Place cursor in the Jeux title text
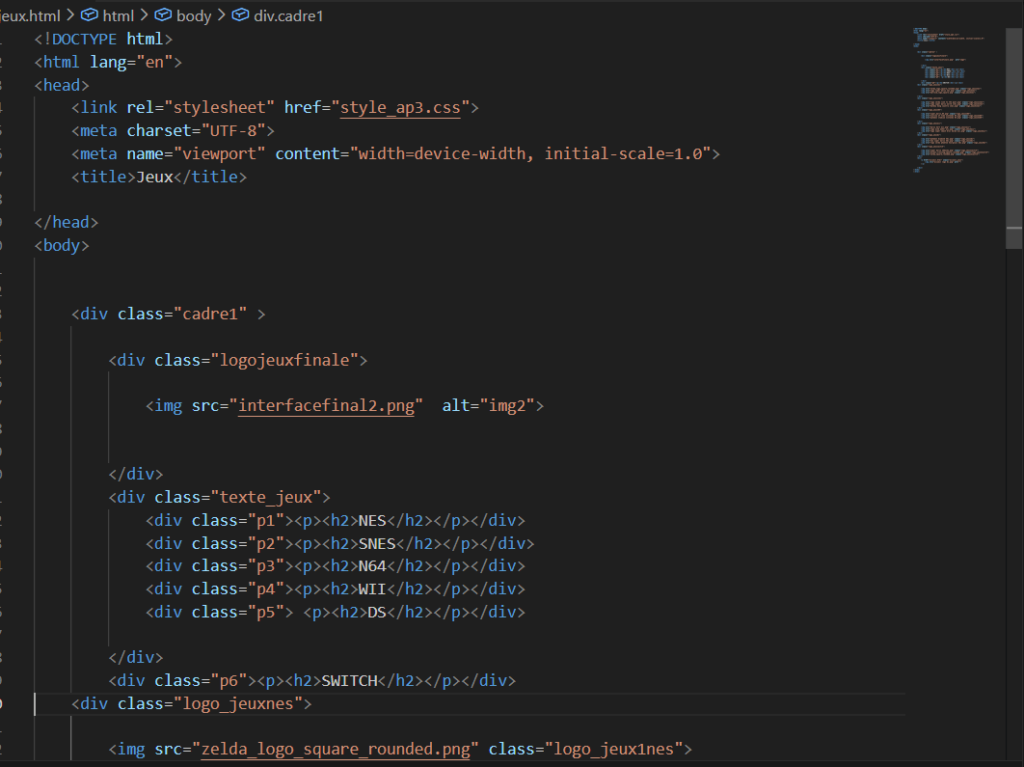This screenshot has width=1024, height=767. 155,177
